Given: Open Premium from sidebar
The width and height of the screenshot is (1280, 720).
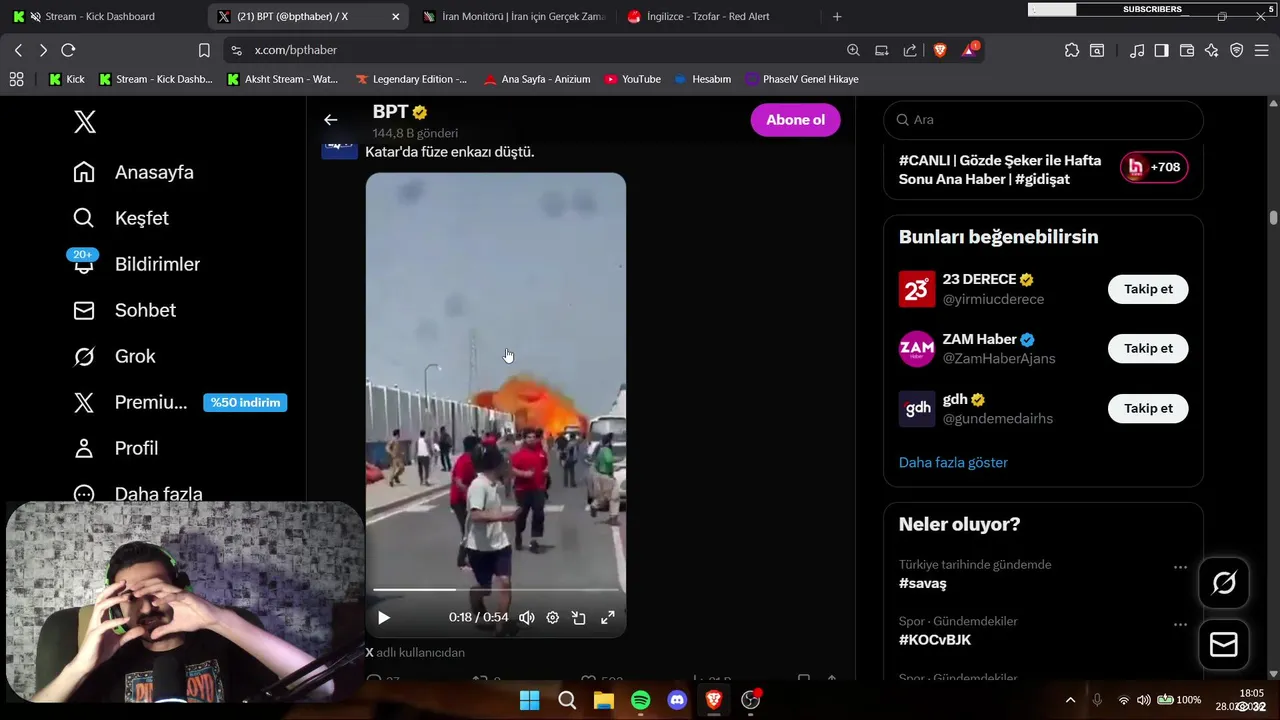Looking at the screenshot, I should click(130, 402).
